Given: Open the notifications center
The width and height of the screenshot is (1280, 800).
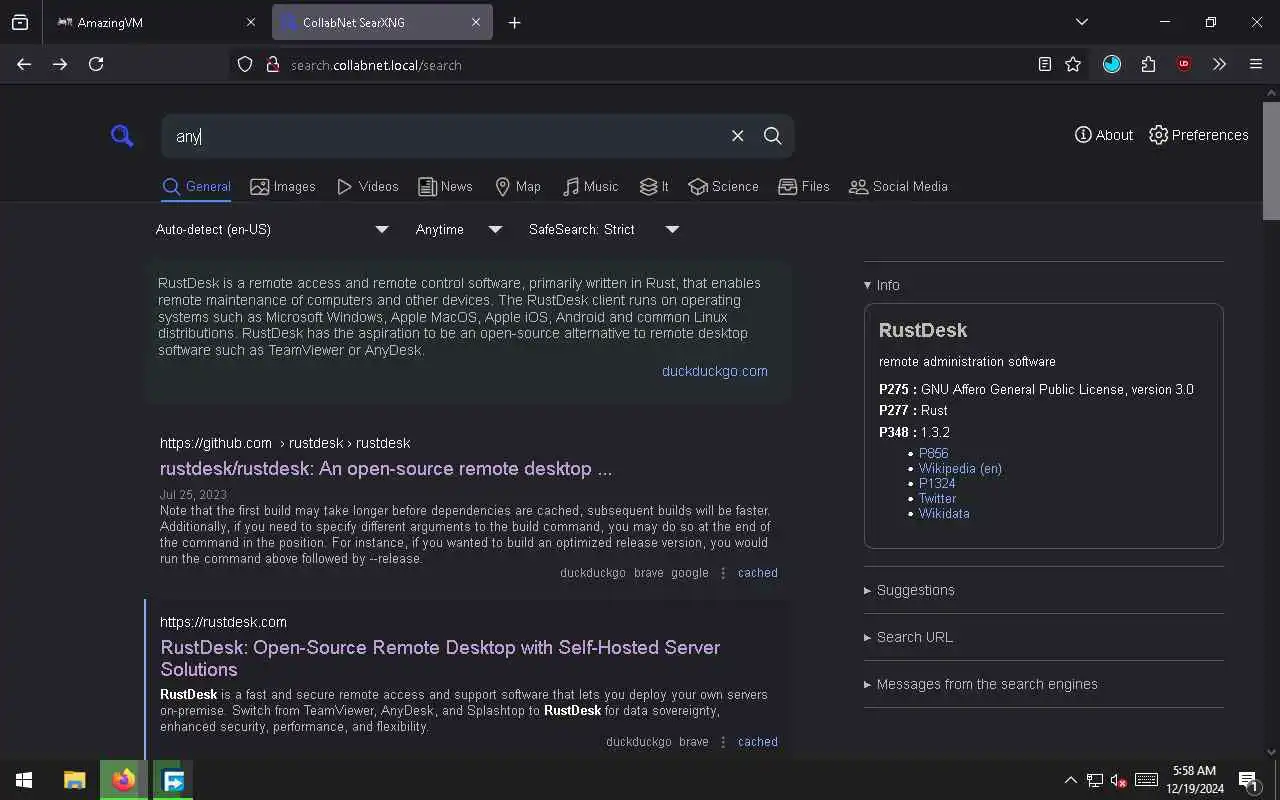Looking at the screenshot, I should 1248,781.
